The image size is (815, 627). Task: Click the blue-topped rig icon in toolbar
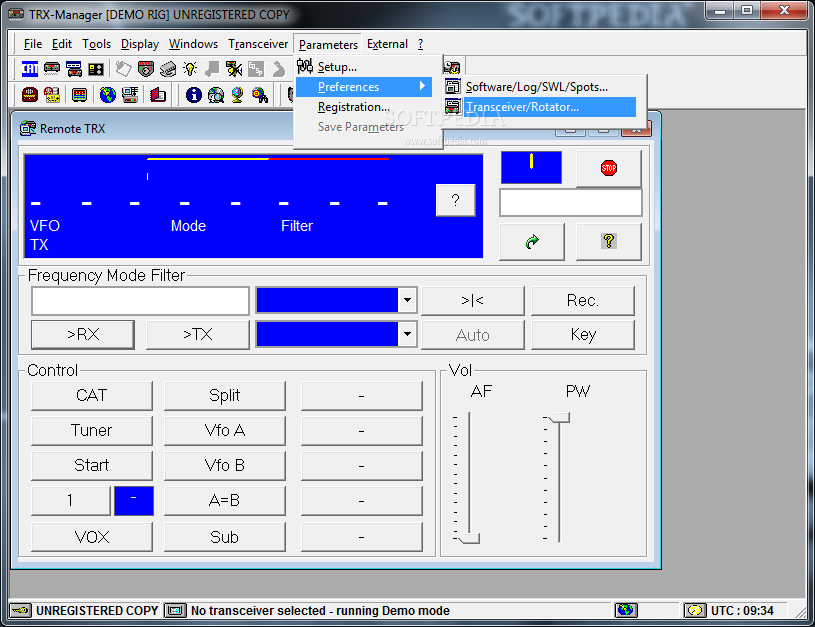74,68
